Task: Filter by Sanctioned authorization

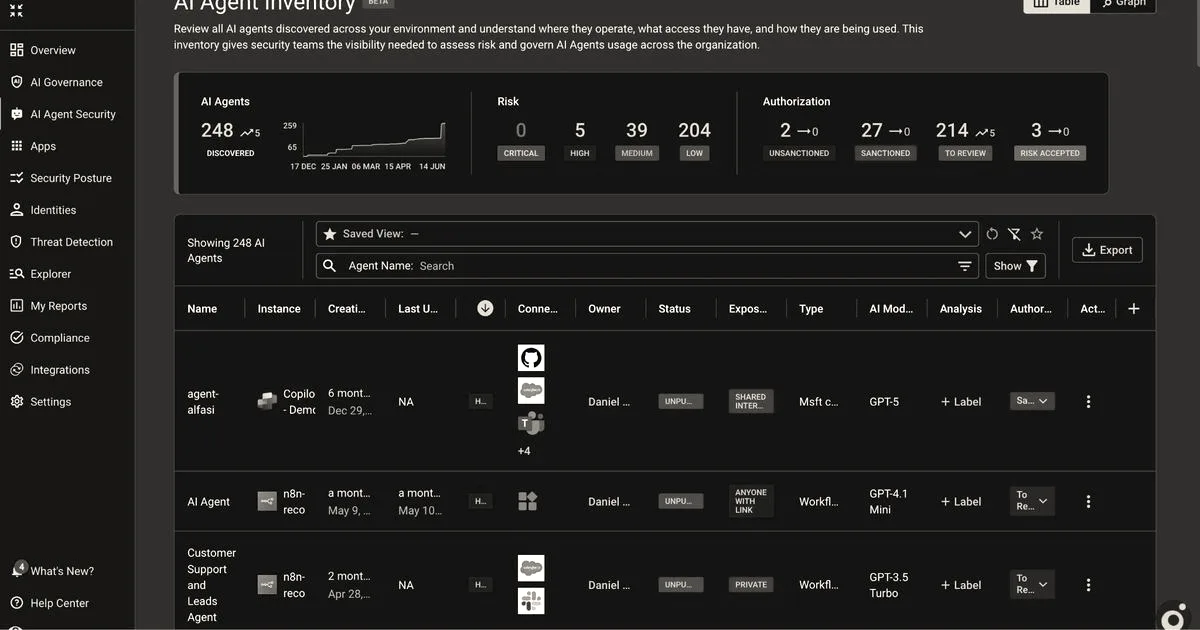Action: (x=885, y=153)
